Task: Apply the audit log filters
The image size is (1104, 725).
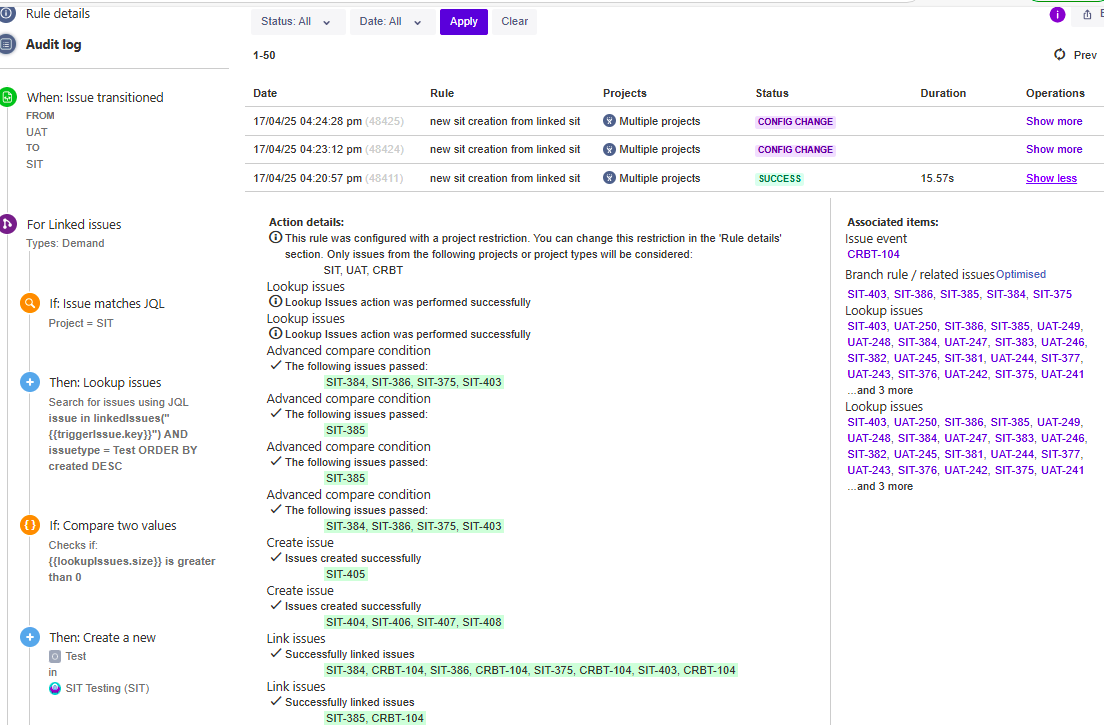Action: coord(464,22)
